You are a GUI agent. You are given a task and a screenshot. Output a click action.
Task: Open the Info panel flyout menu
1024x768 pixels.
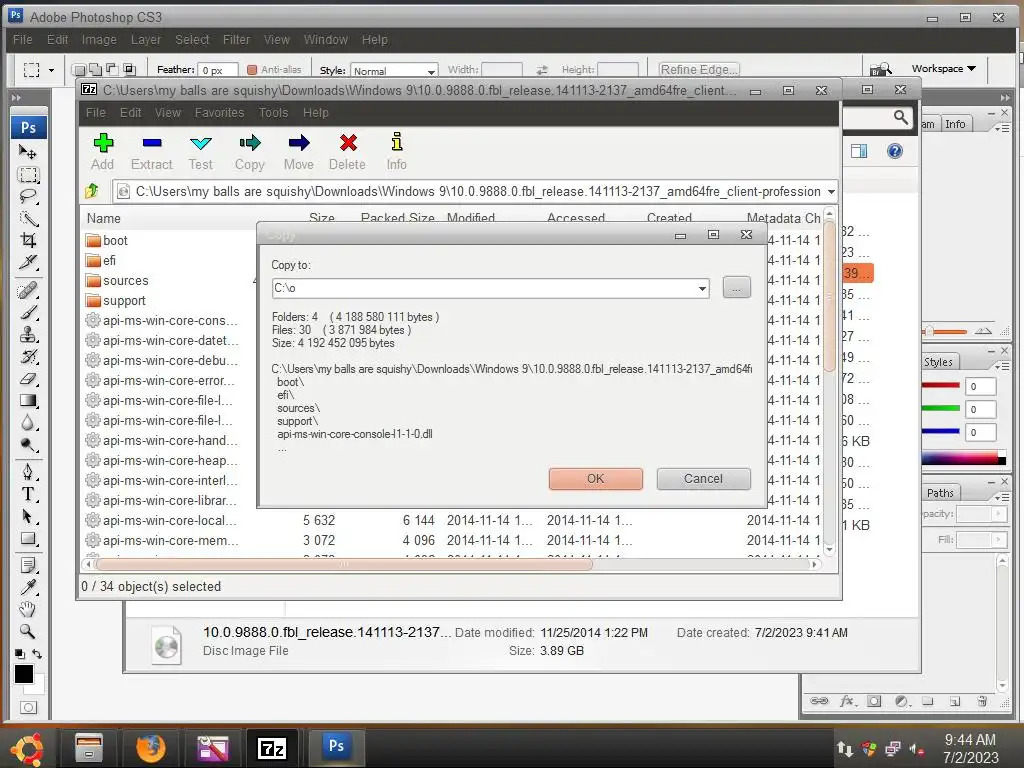[x=1002, y=129]
